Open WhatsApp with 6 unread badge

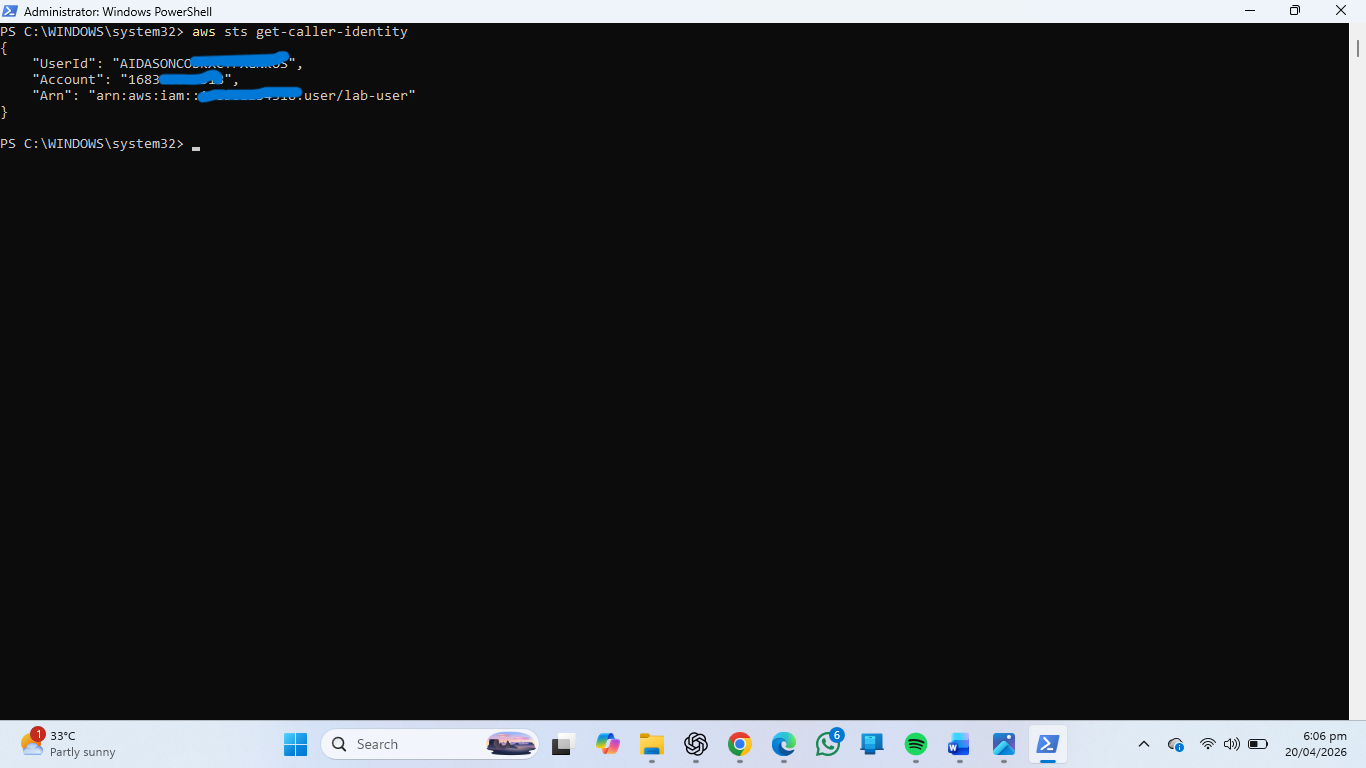point(828,744)
